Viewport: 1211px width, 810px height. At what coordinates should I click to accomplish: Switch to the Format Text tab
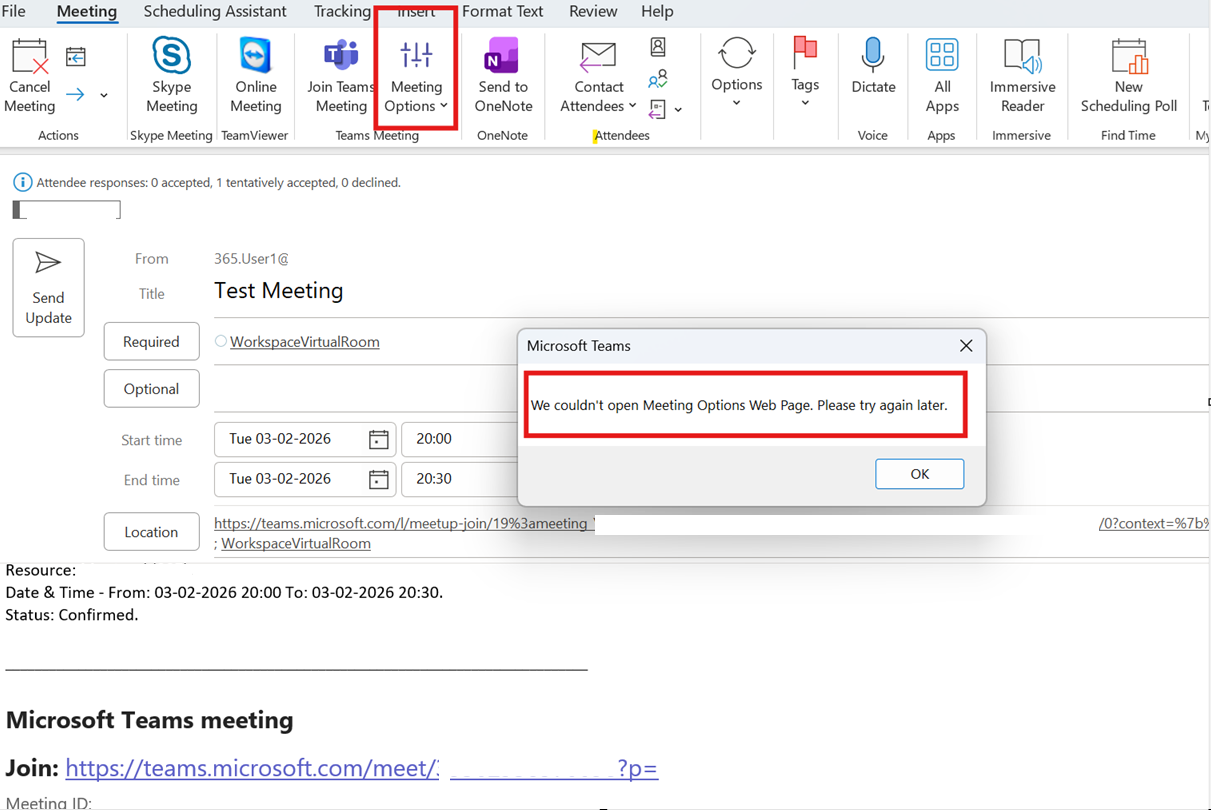(503, 12)
